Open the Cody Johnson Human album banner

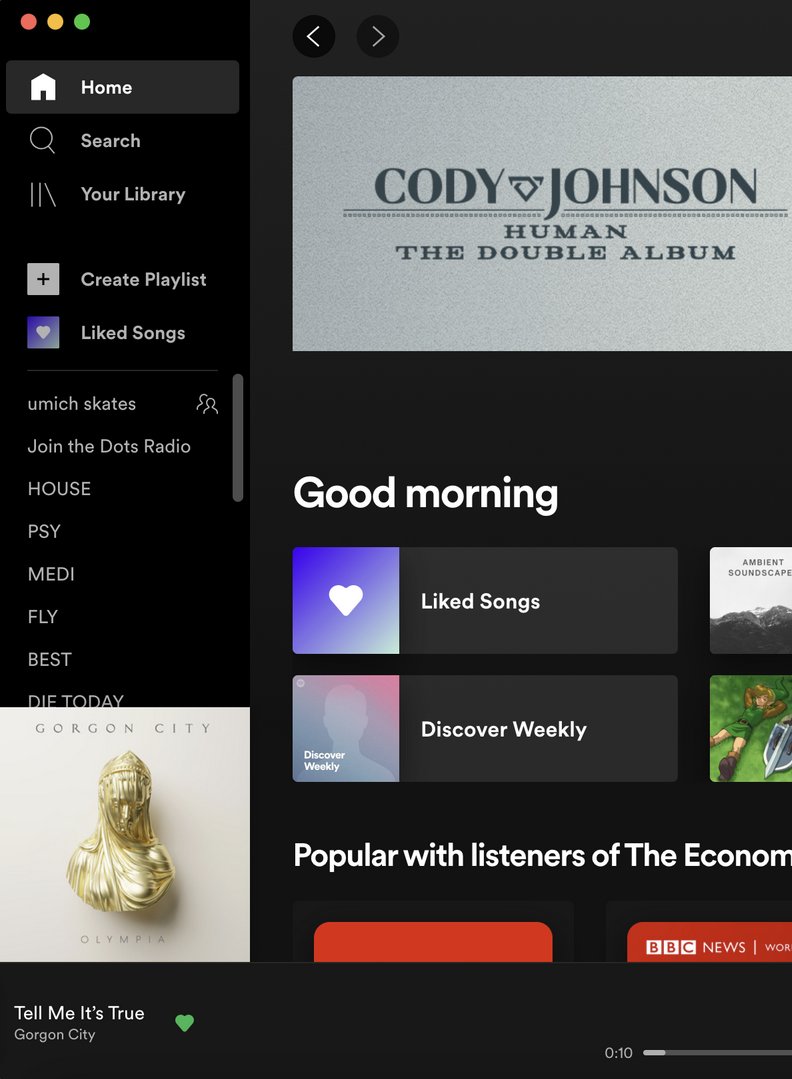tap(542, 213)
